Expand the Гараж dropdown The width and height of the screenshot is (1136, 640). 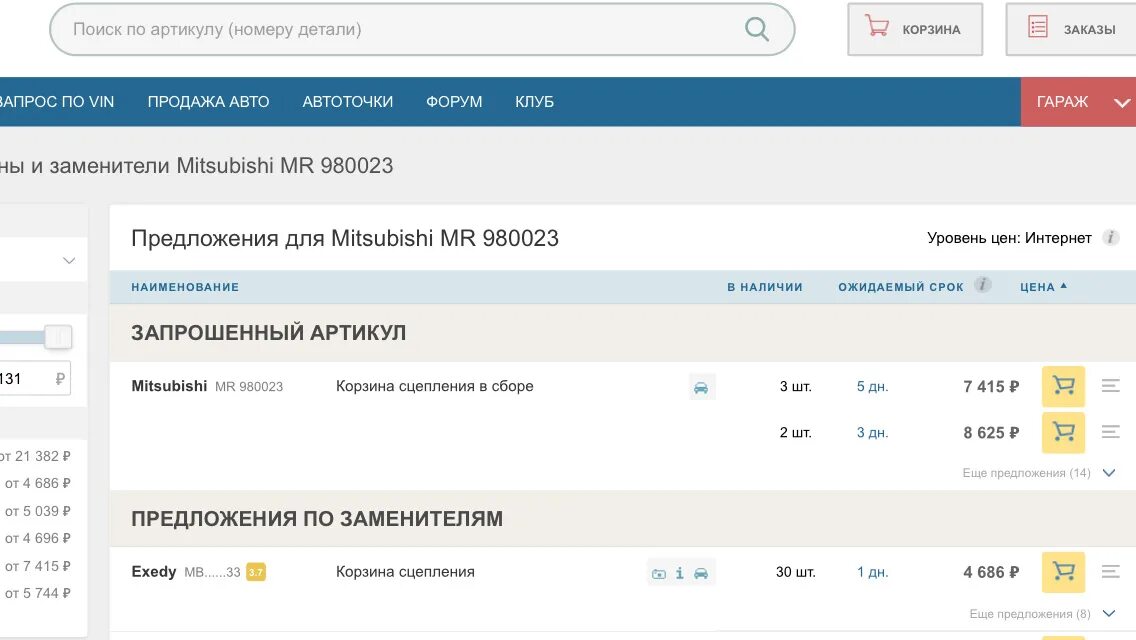1078,101
